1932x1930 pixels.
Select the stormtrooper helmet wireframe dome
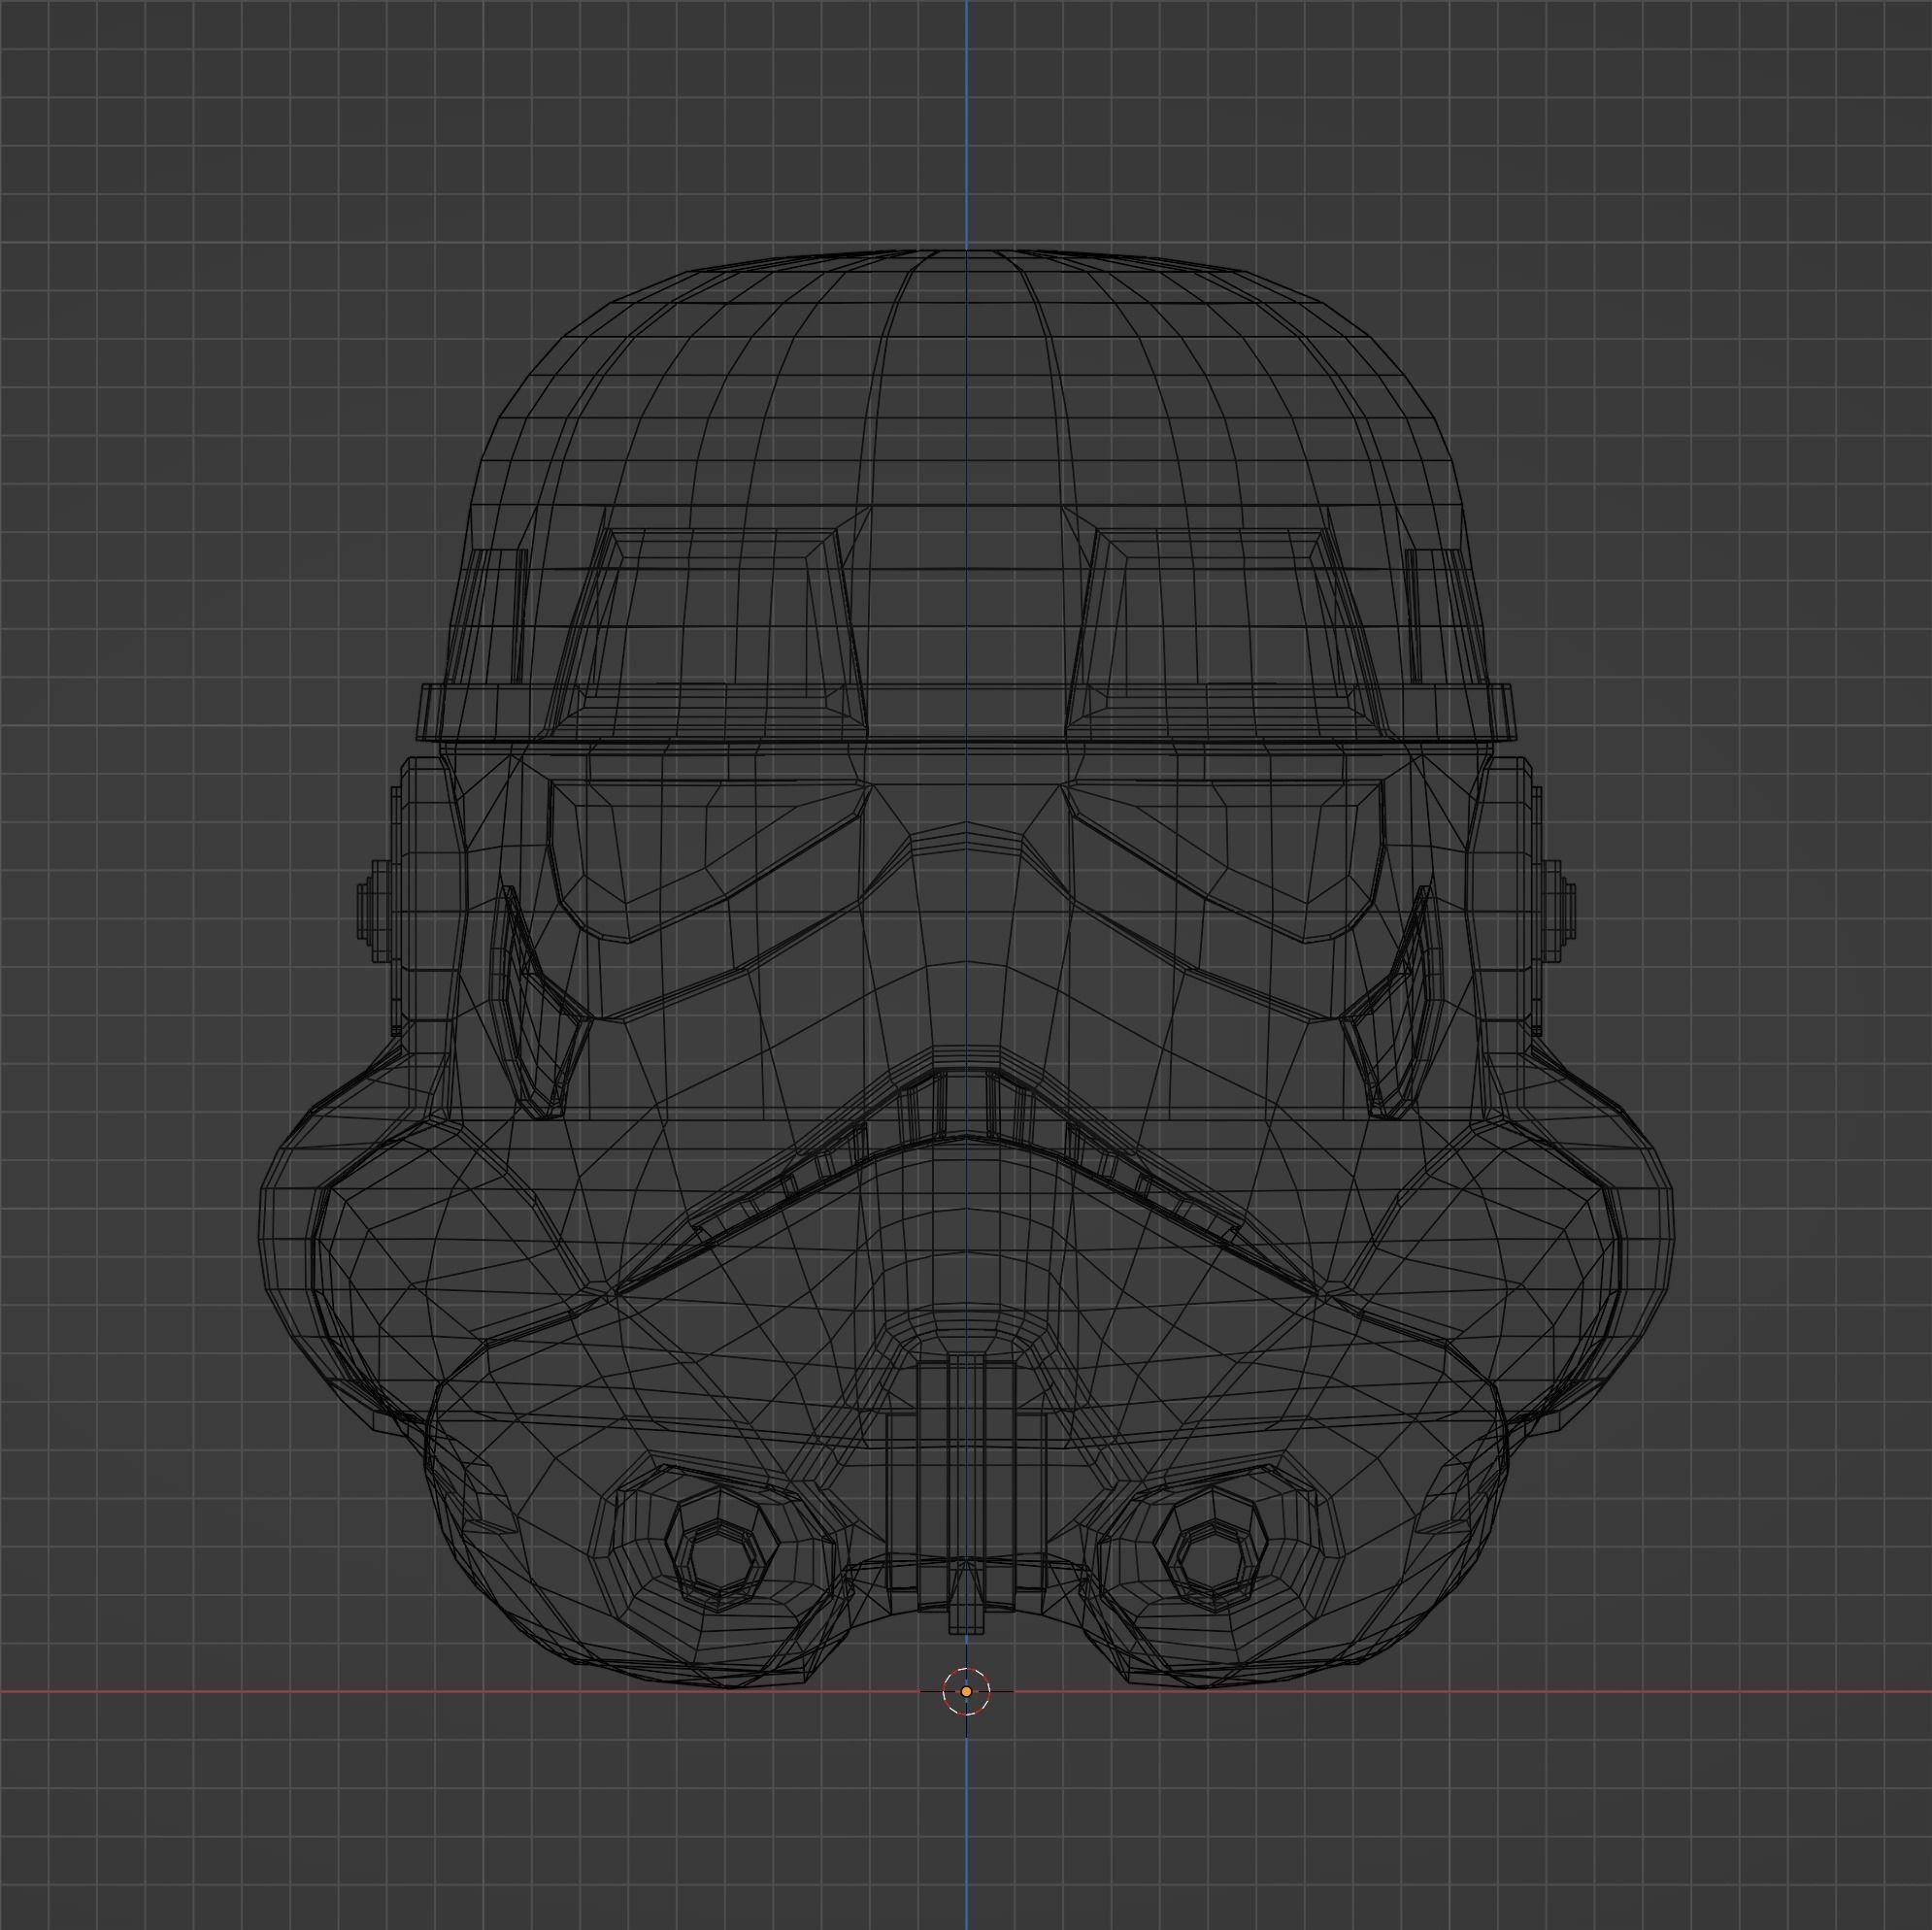tap(966, 495)
